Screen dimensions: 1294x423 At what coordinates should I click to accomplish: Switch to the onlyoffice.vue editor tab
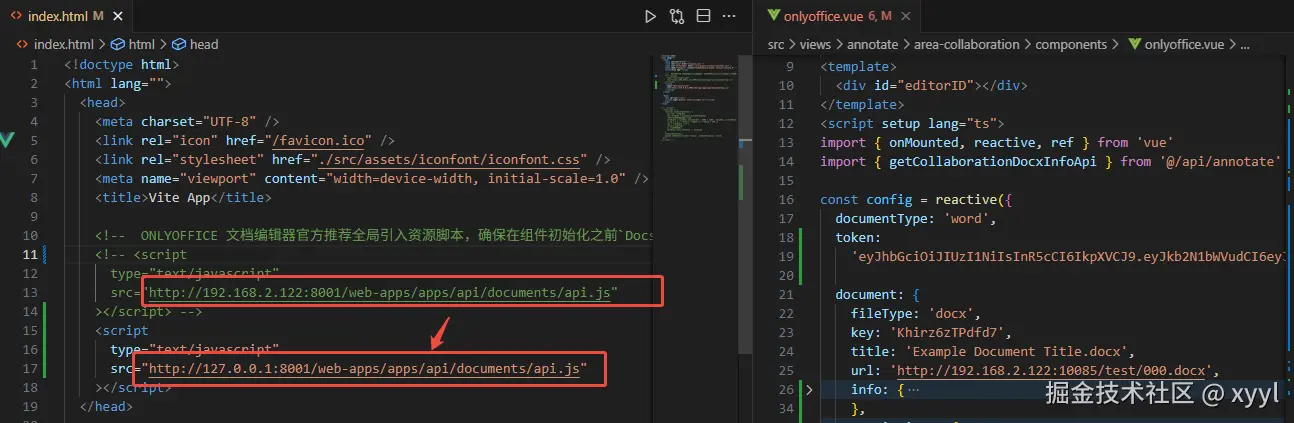click(x=838, y=16)
